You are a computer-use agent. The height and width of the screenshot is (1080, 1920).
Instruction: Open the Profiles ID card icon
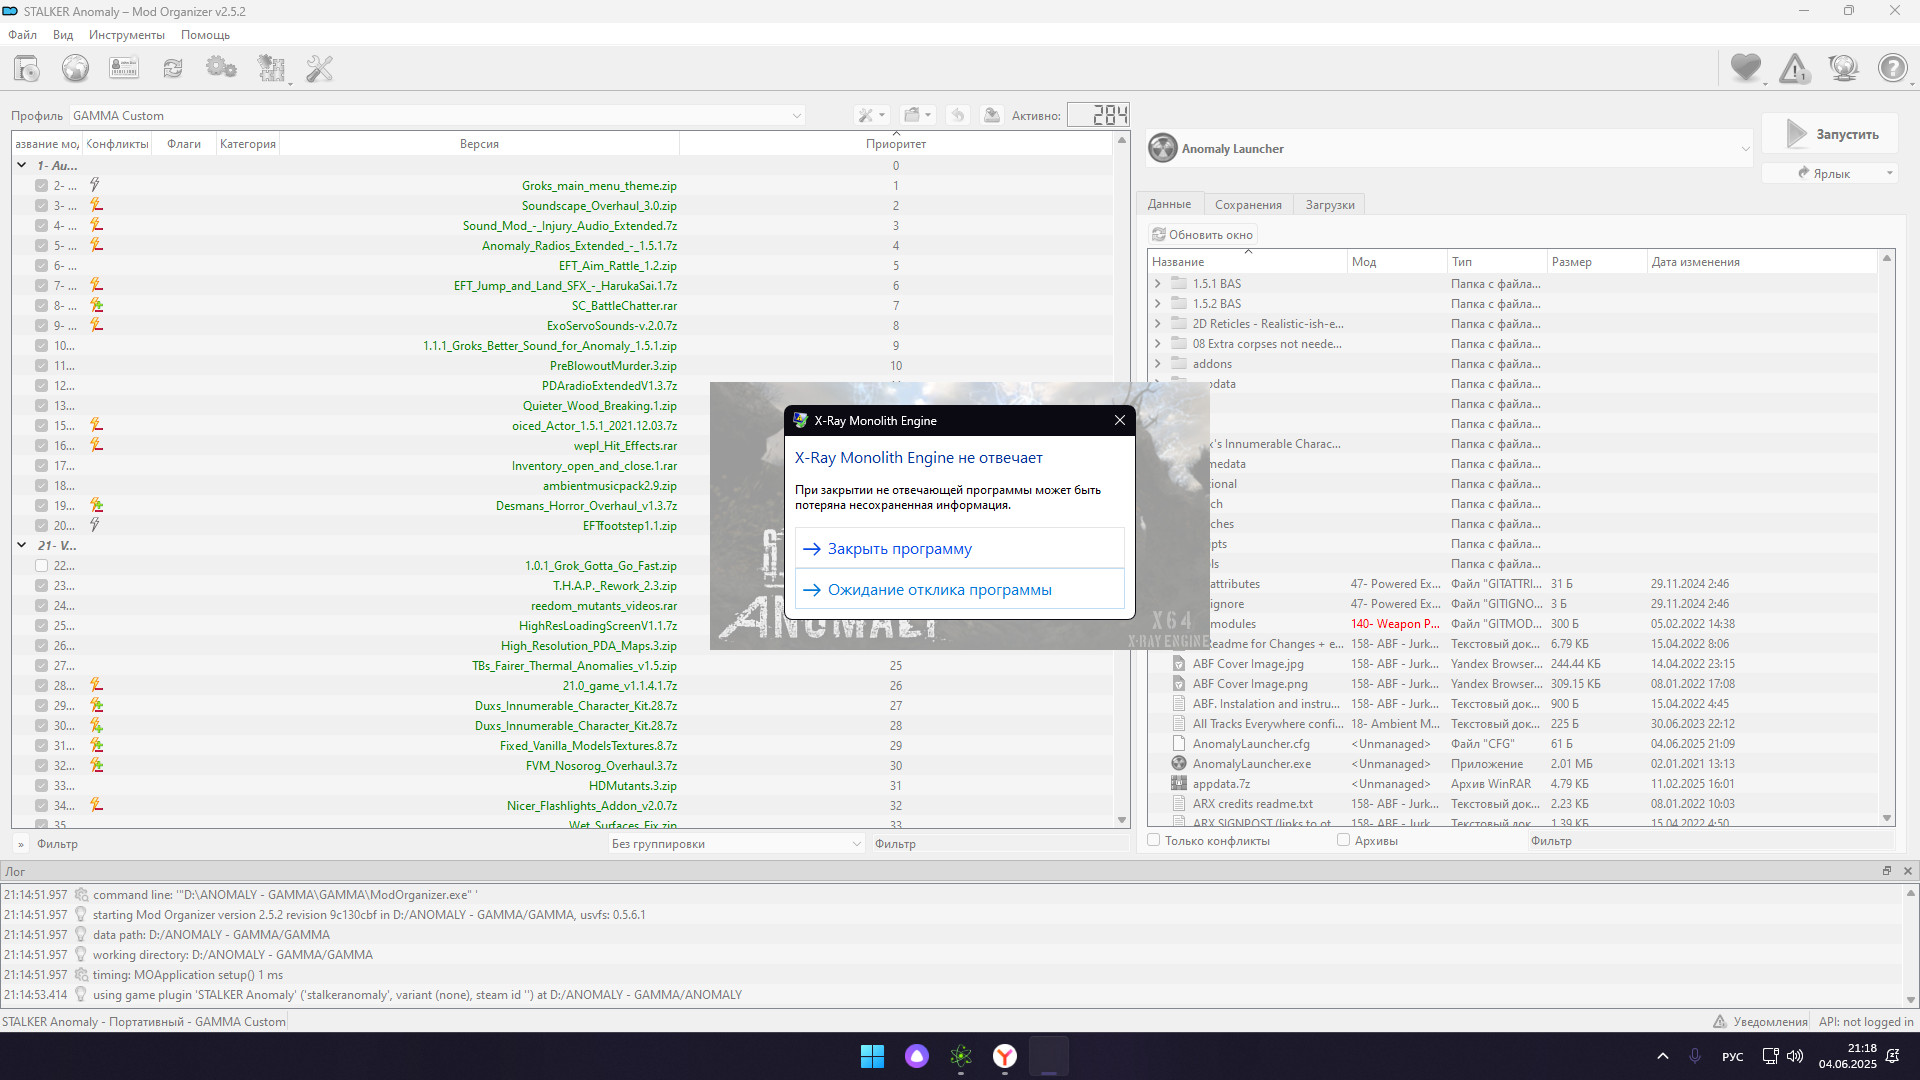click(x=124, y=68)
